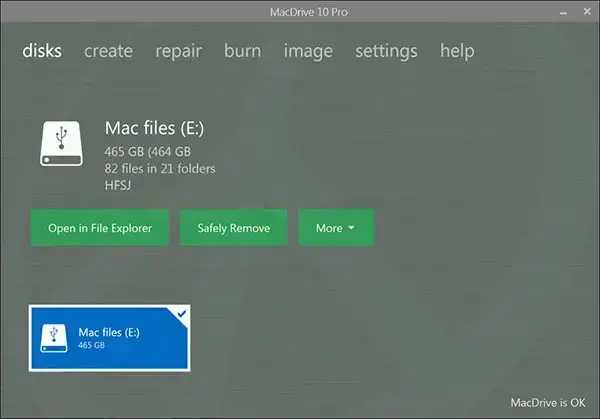Click the 465 GB (464 GB text
600x419 pixels.
pyautogui.click(x=148, y=152)
